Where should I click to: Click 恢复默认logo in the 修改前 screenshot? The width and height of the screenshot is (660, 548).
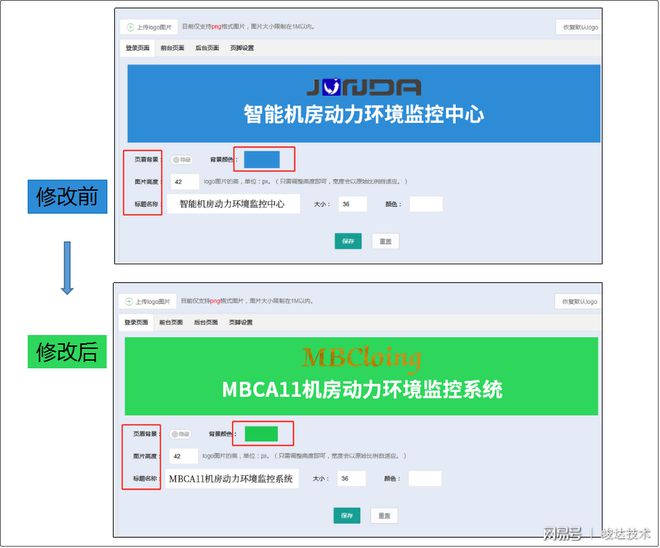click(x=580, y=27)
